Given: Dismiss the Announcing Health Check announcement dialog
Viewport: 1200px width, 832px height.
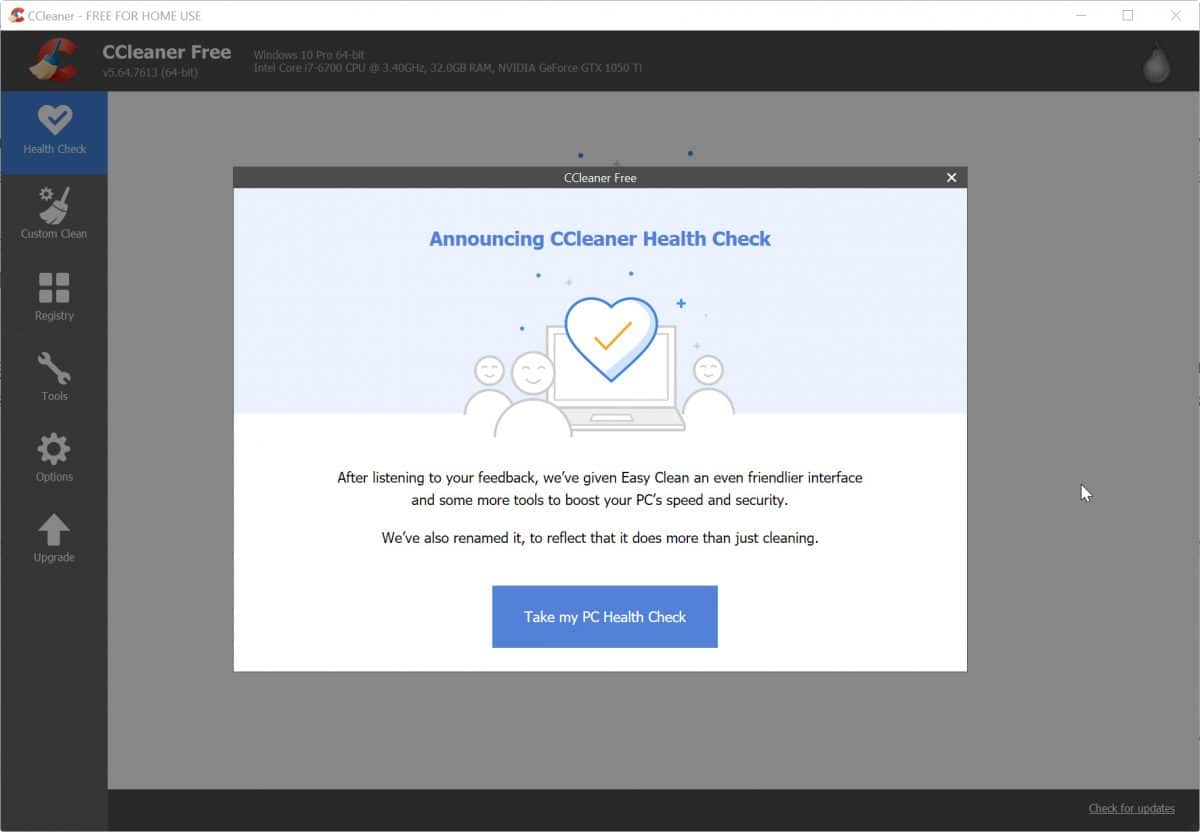Looking at the screenshot, I should [951, 177].
